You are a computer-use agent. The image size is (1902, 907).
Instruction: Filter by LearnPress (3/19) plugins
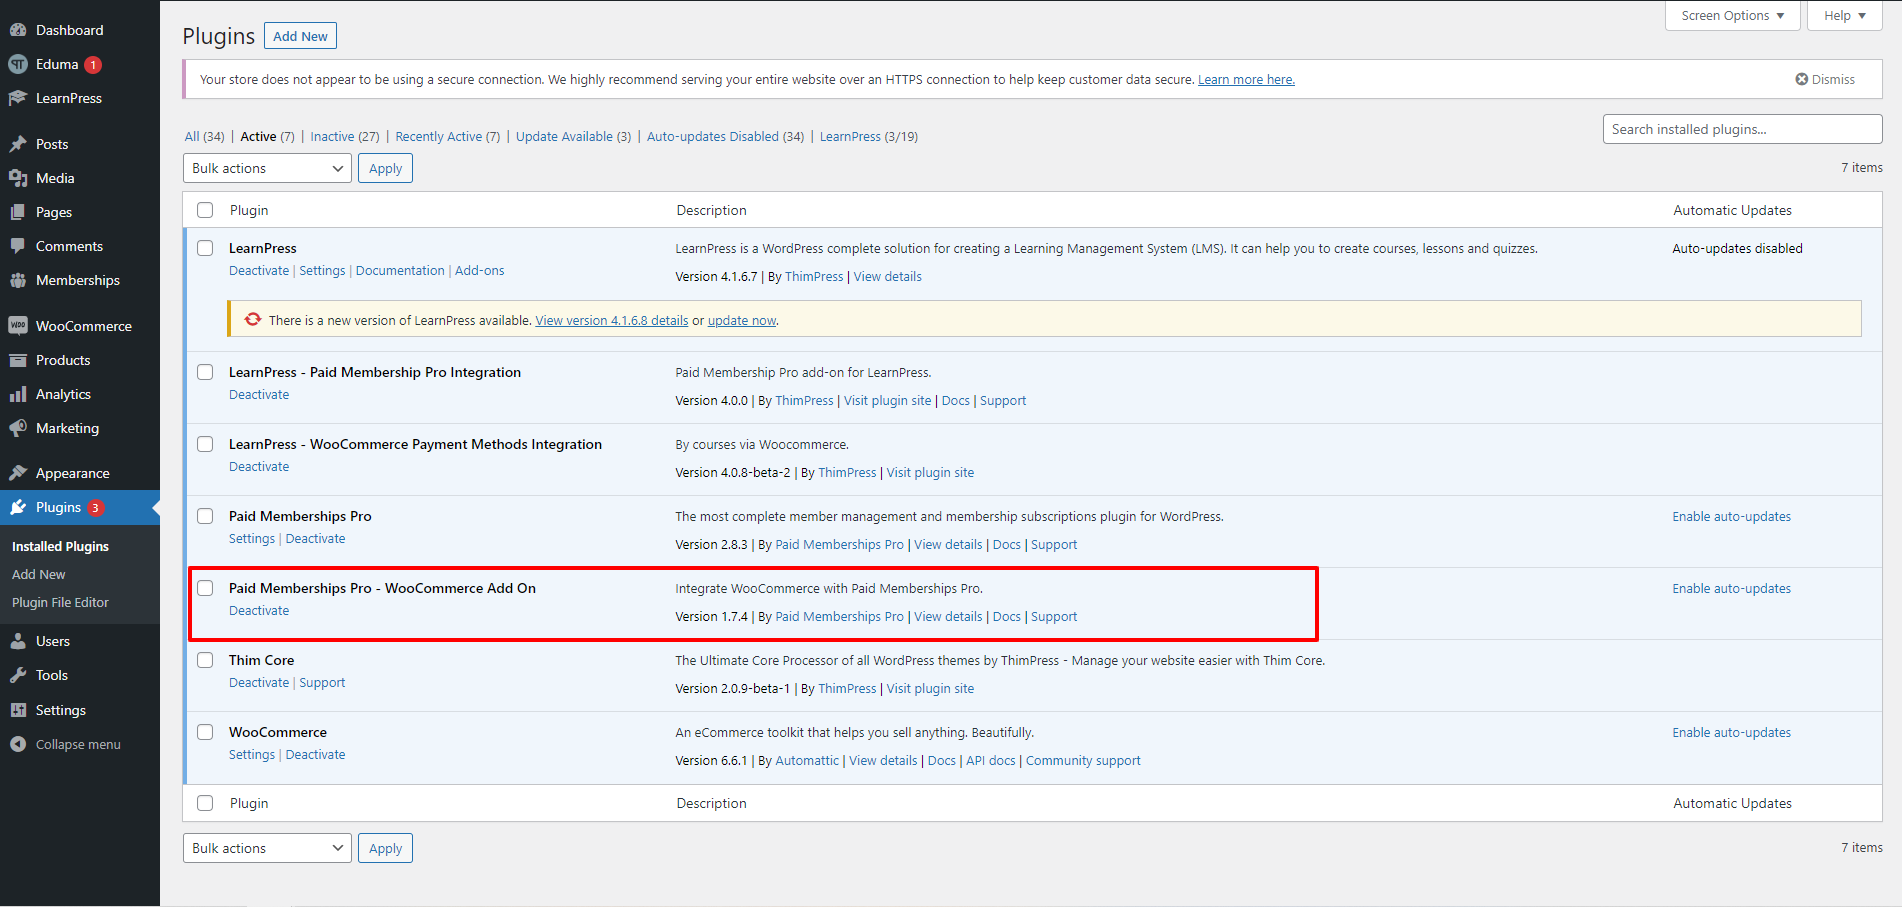(x=869, y=137)
